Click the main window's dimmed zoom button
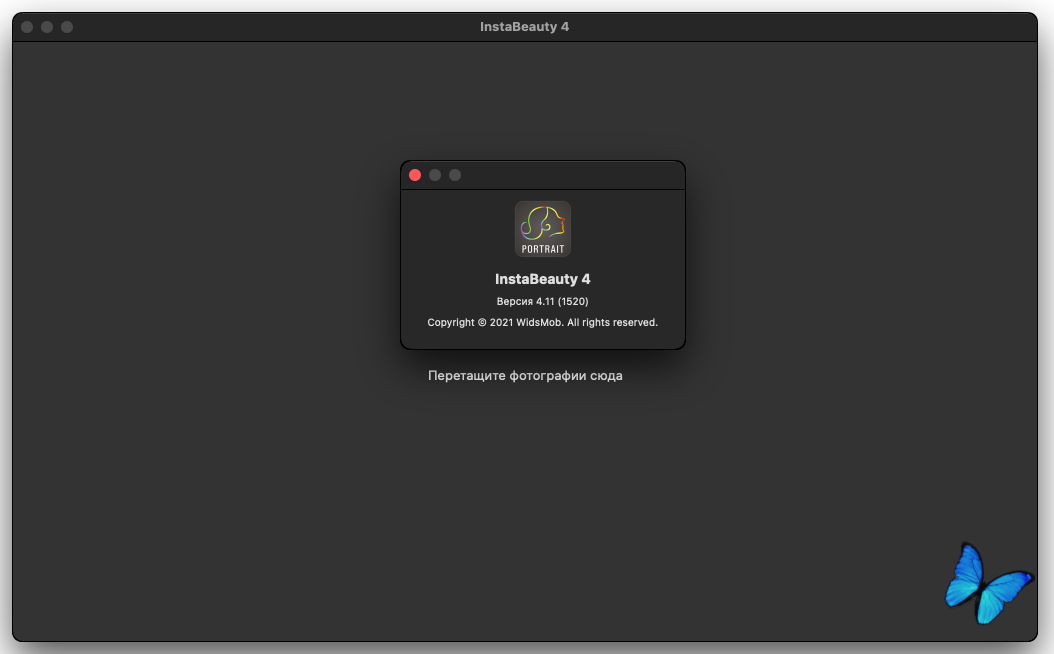This screenshot has height=654, width=1054. coord(67,27)
